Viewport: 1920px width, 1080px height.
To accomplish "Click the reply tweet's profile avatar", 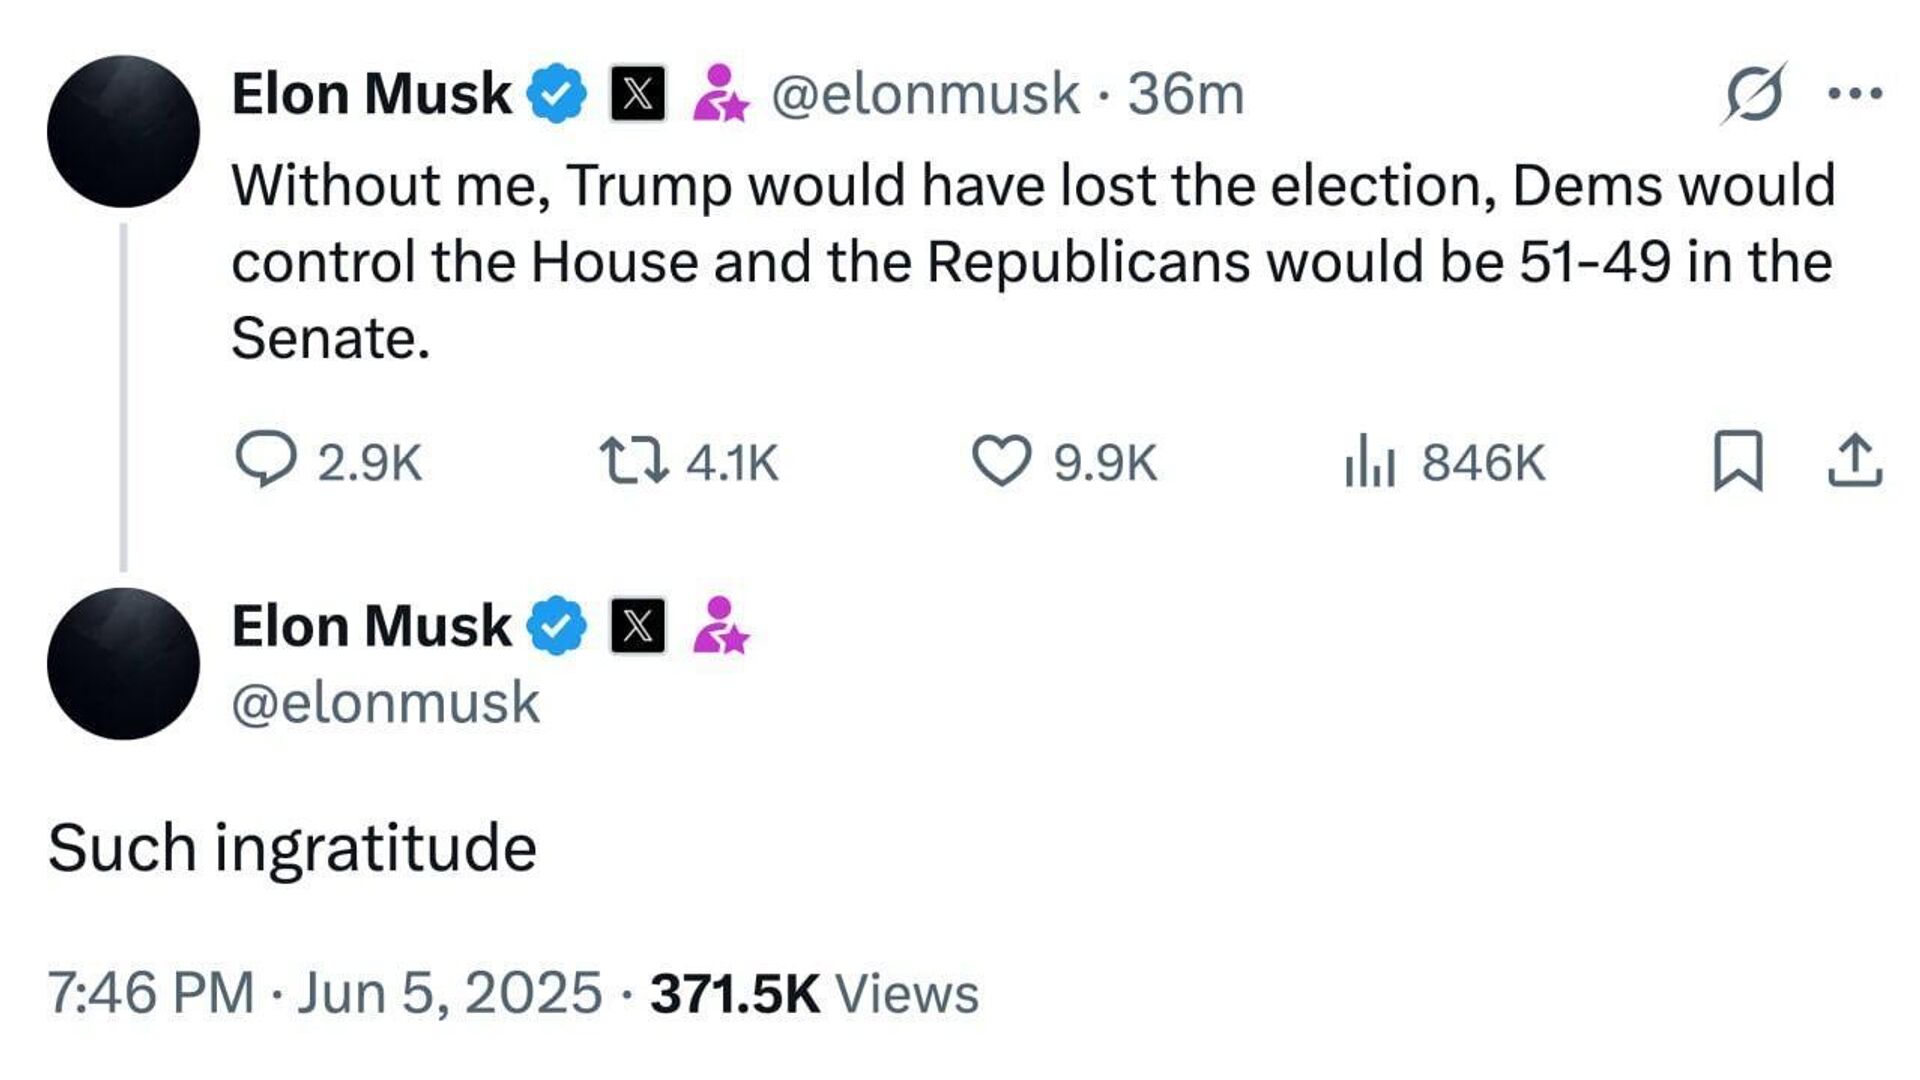I will point(123,664).
